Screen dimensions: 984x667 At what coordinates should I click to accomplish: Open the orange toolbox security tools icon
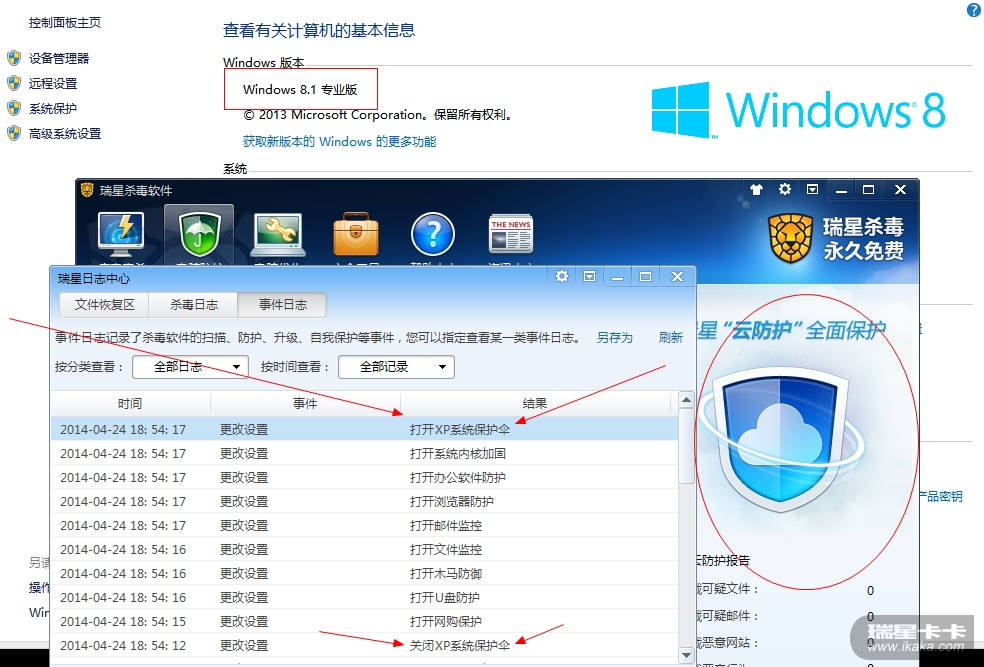pos(356,234)
